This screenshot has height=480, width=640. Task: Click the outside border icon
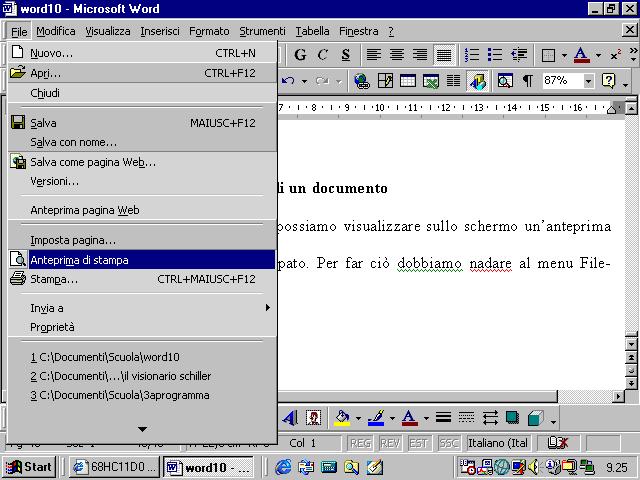pos(548,55)
